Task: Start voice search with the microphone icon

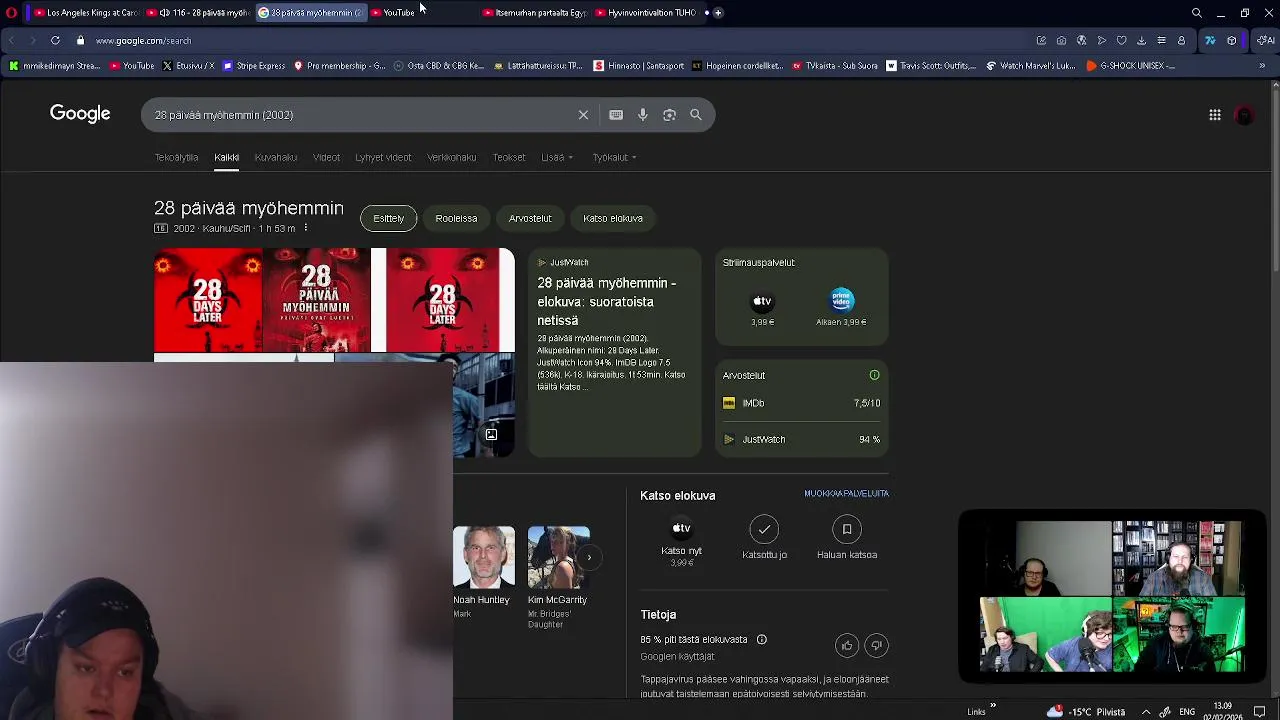Action: pyautogui.click(x=643, y=115)
